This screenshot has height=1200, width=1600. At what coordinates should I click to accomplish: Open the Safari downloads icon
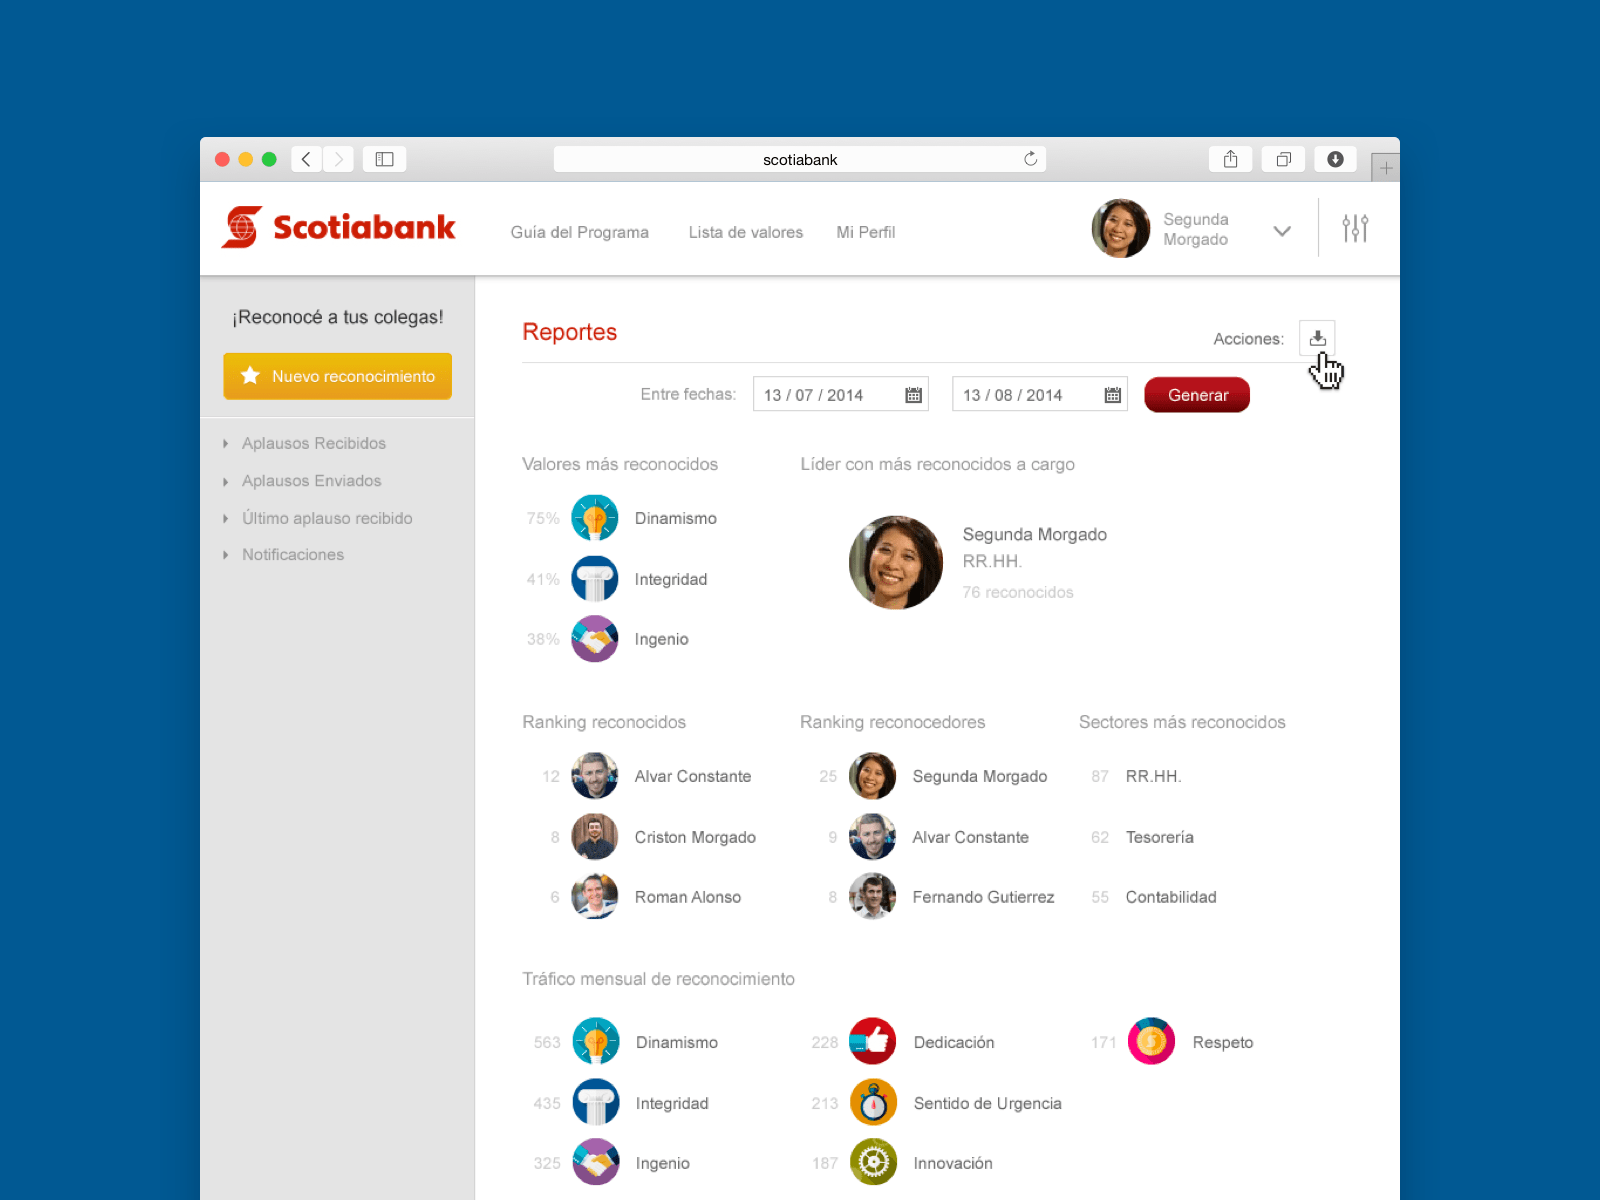click(1335, 159)
